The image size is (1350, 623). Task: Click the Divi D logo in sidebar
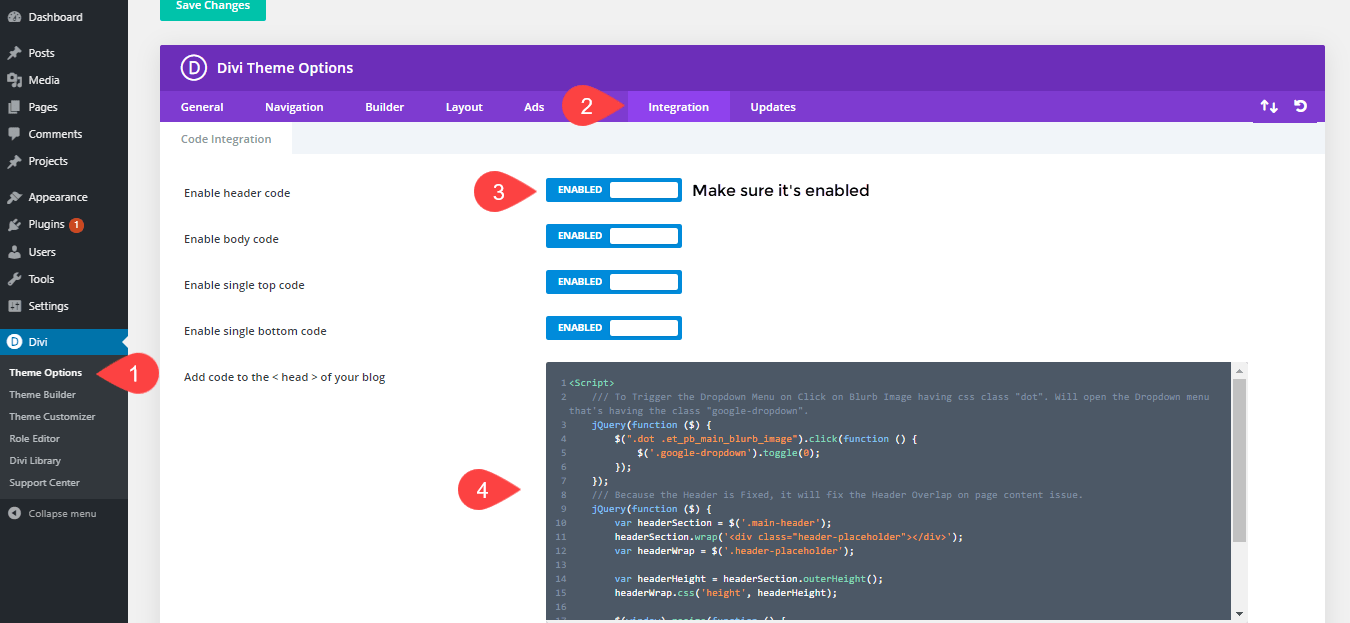(14, 342)
